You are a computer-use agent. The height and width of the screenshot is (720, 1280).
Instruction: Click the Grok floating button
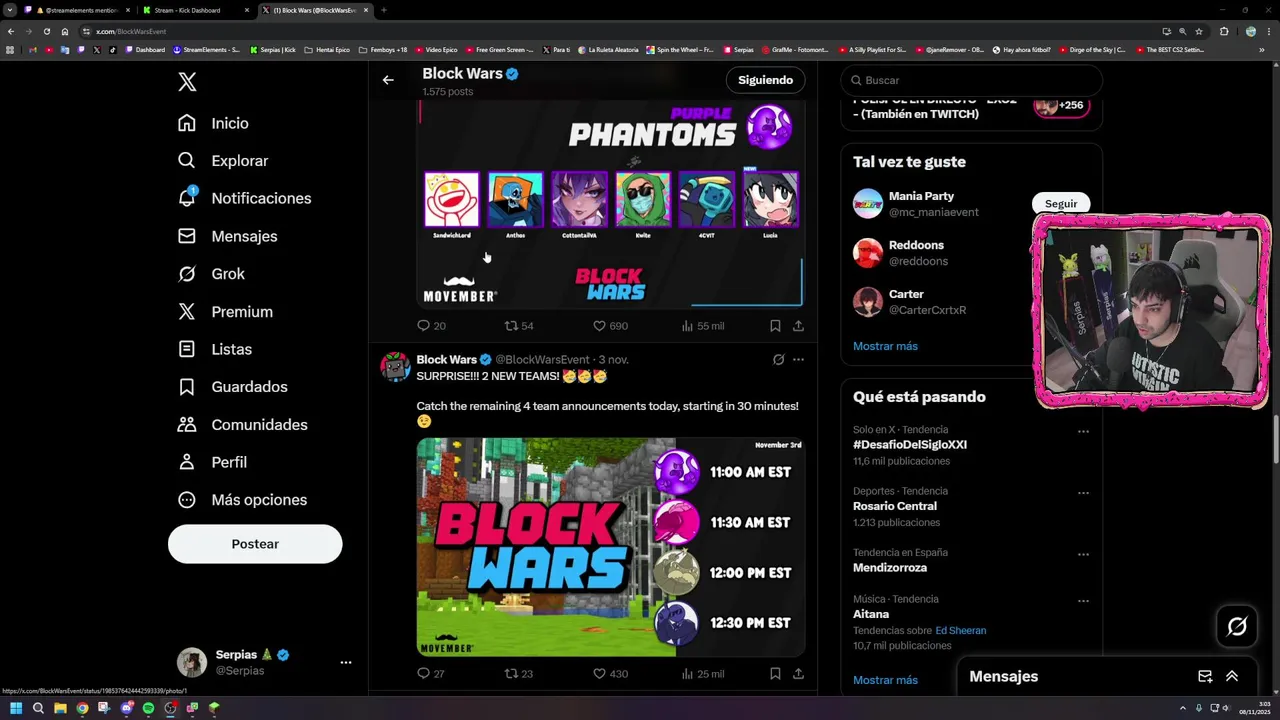(1237, 627)
